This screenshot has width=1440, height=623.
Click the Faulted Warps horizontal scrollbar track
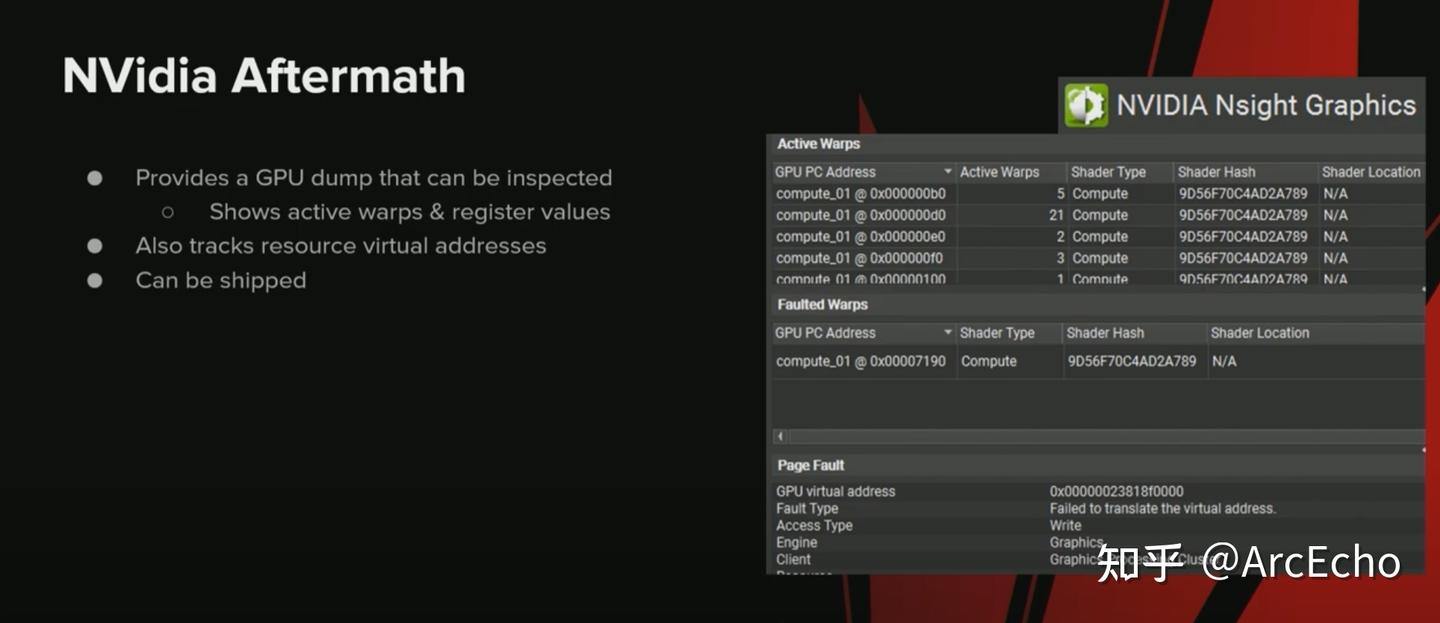(x=1100, y=437)
